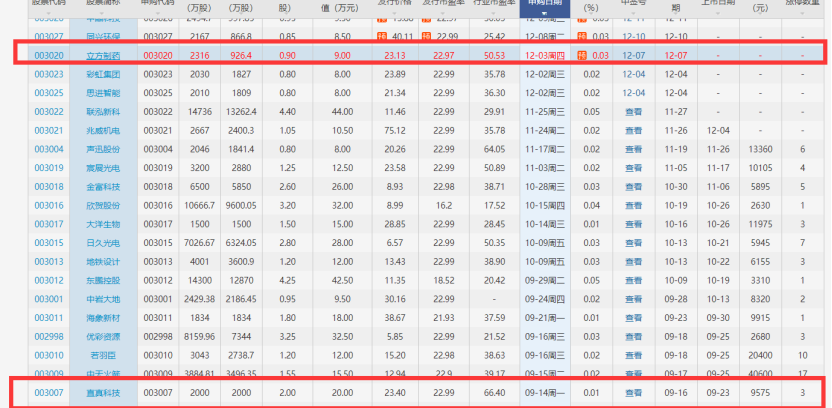The width and height of the screenshot is (832, 408).
Task: Open the blue stock code link 002998
Action: point(49,336)
